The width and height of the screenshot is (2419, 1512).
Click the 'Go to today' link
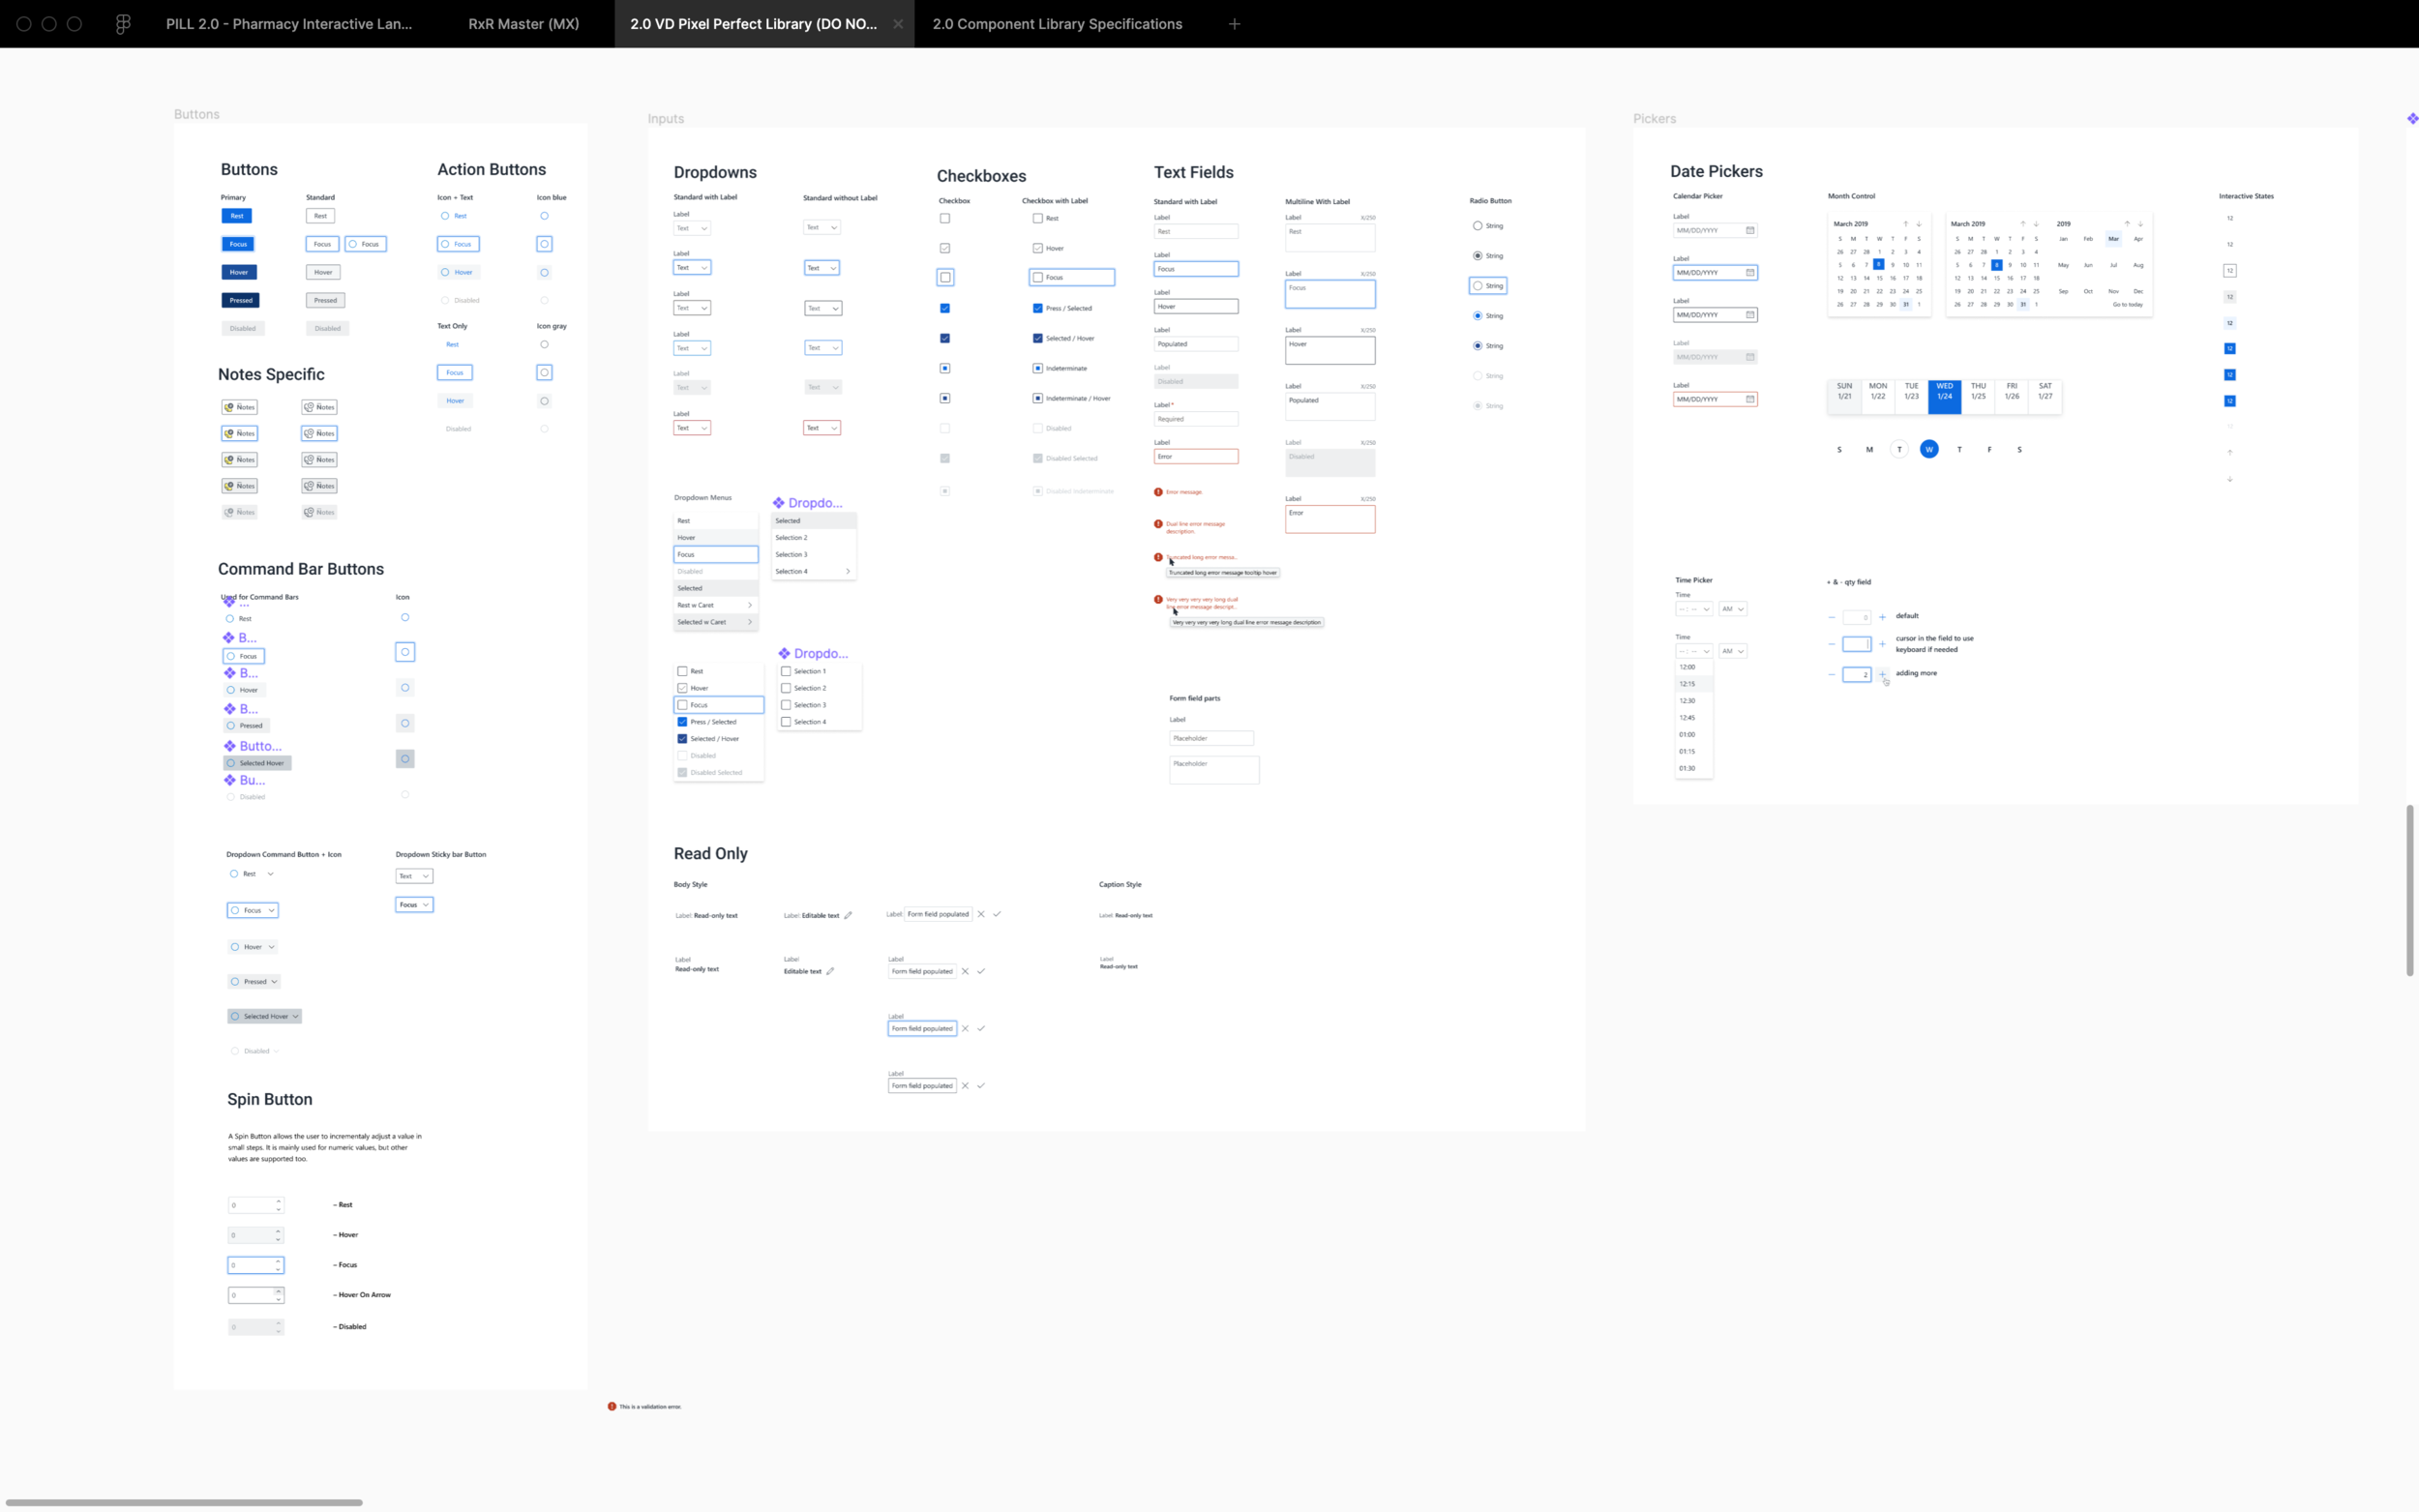click(2127, 304)
